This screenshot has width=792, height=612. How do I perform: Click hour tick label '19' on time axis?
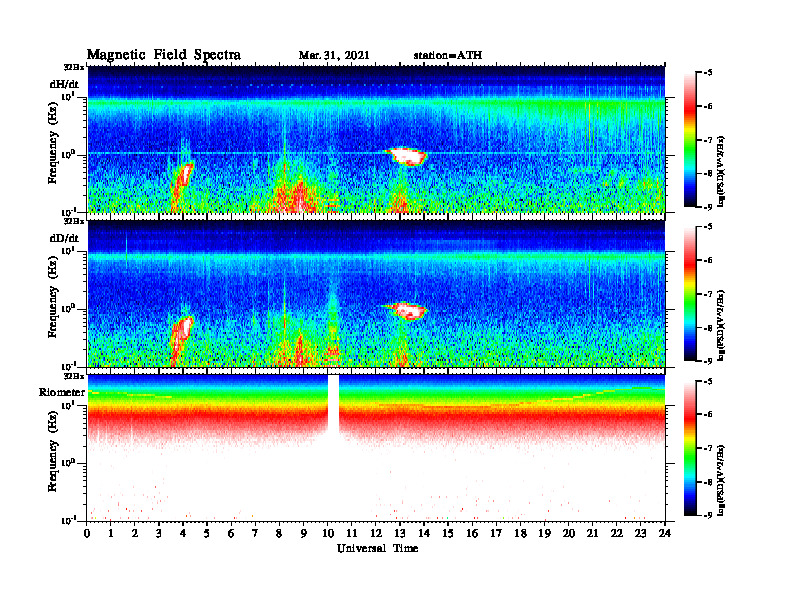[x=544, y=533]
